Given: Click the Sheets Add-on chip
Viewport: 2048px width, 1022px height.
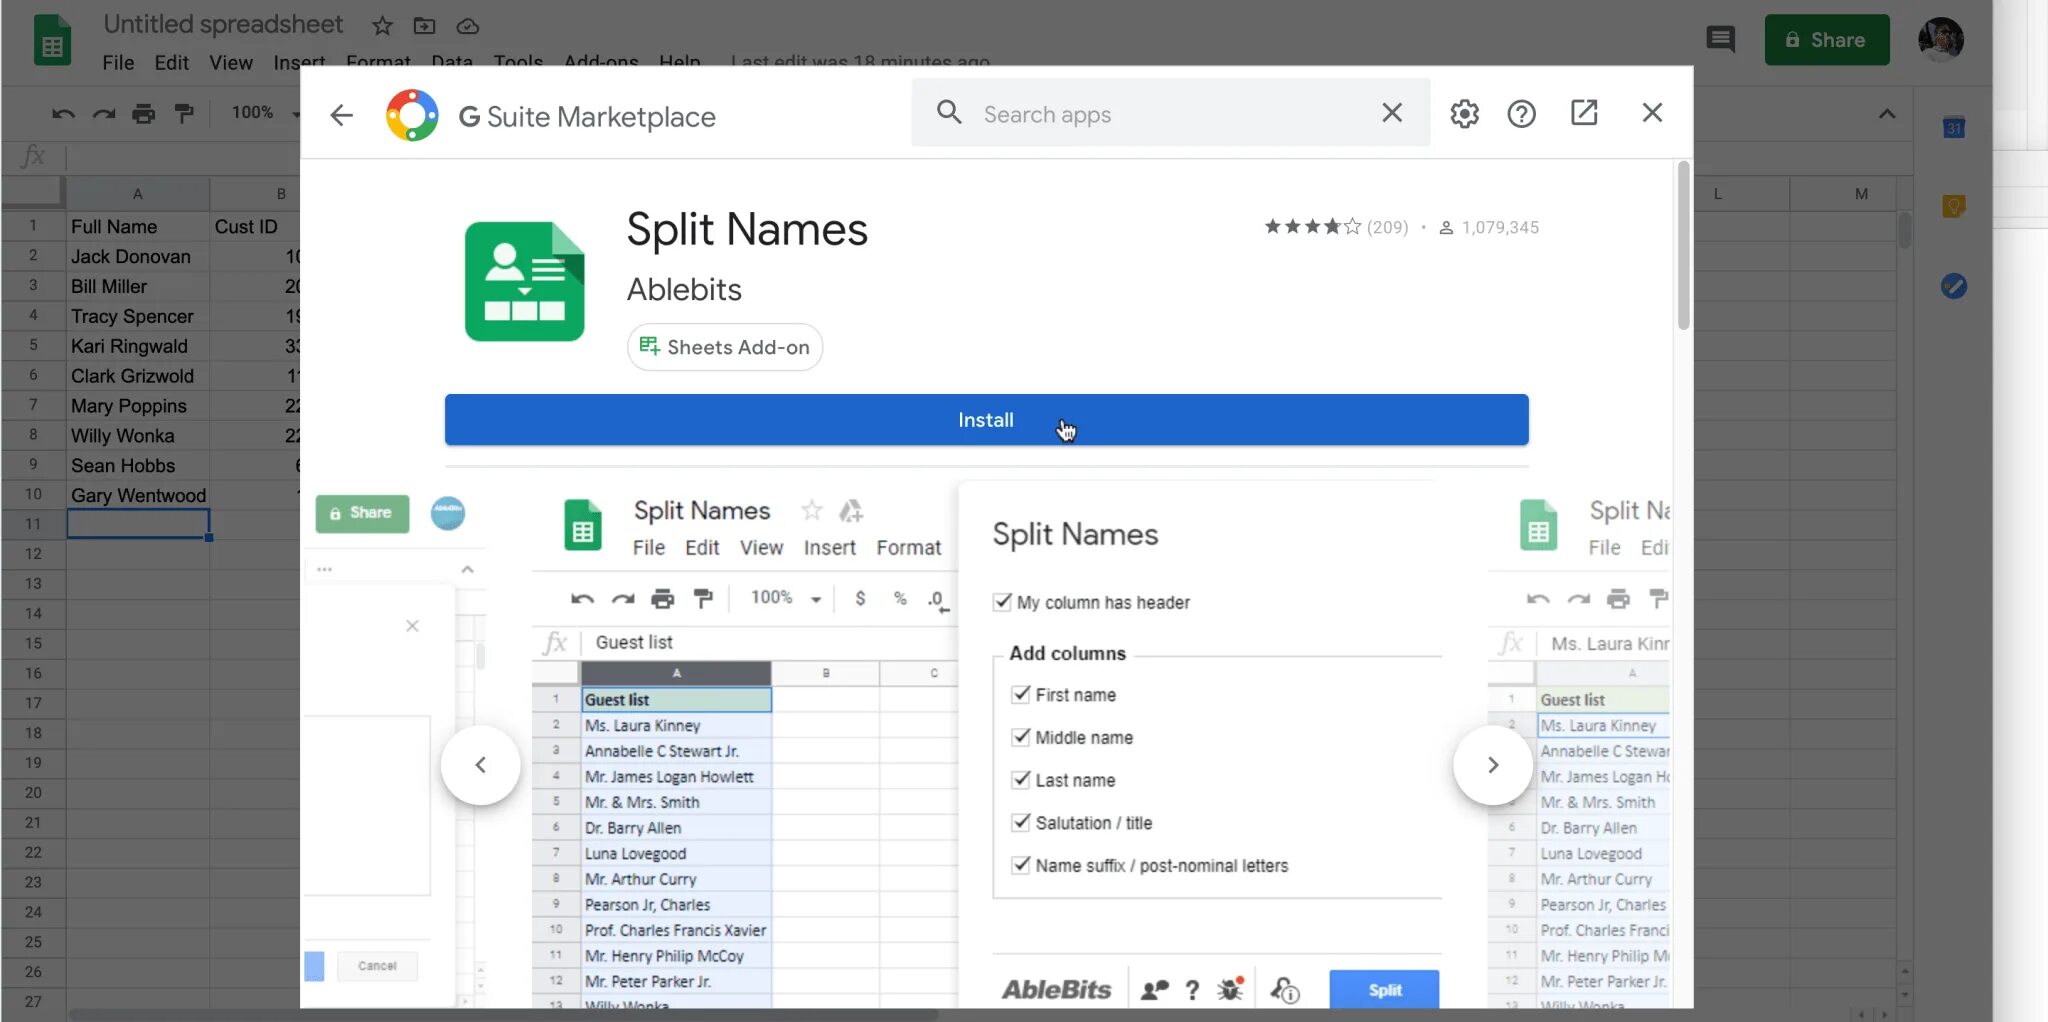Looking at the screenshot, I should coord(725,347).
